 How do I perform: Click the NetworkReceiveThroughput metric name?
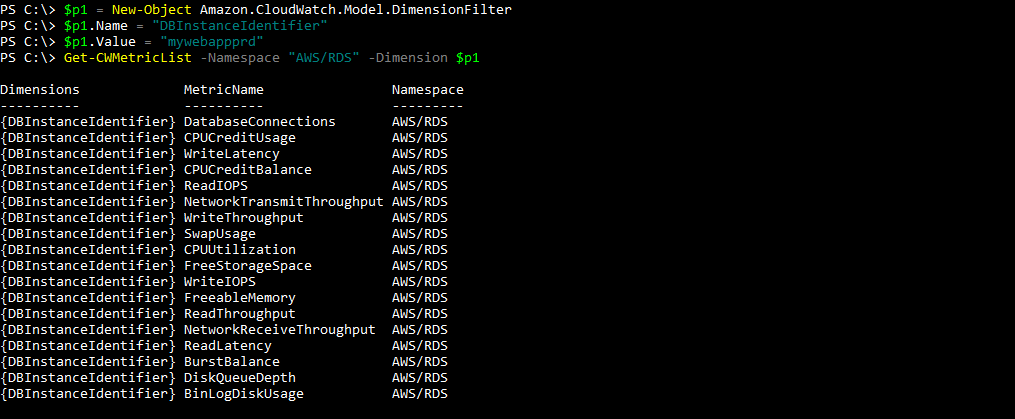click(x=280, y=330)
